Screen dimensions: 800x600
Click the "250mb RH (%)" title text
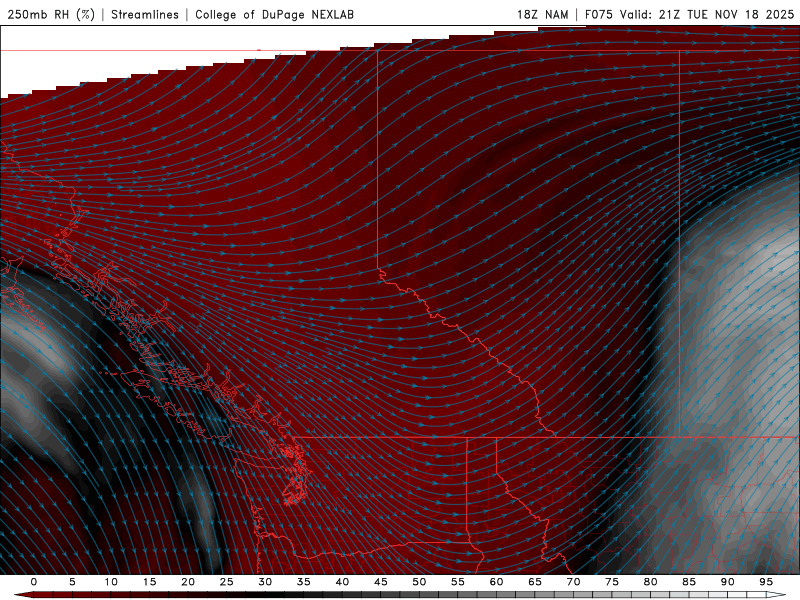[x=52, y=14]
